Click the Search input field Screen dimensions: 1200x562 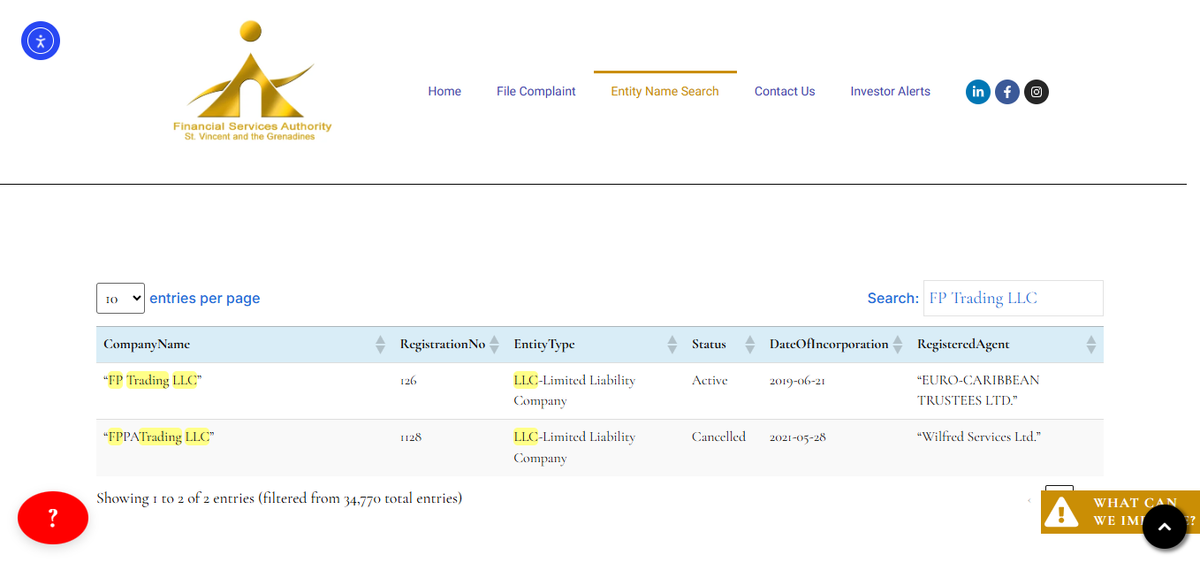coord(1013,298)
